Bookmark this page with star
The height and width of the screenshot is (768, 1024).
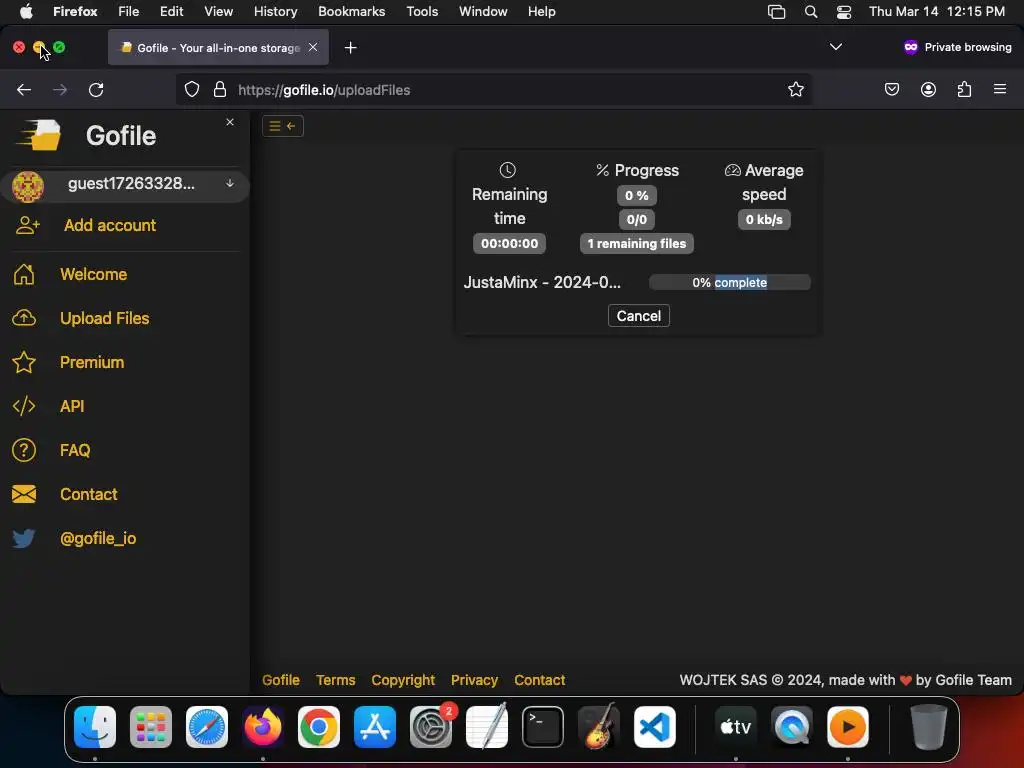coord(795,89)
